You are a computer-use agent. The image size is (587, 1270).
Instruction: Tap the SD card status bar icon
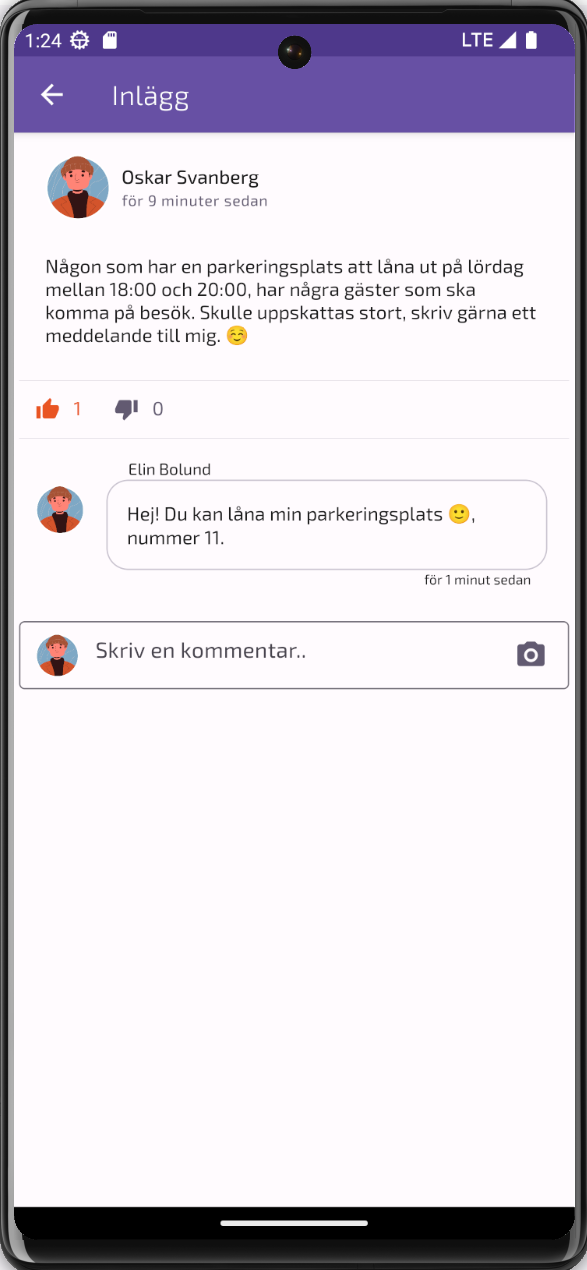(x=110, y=40)
